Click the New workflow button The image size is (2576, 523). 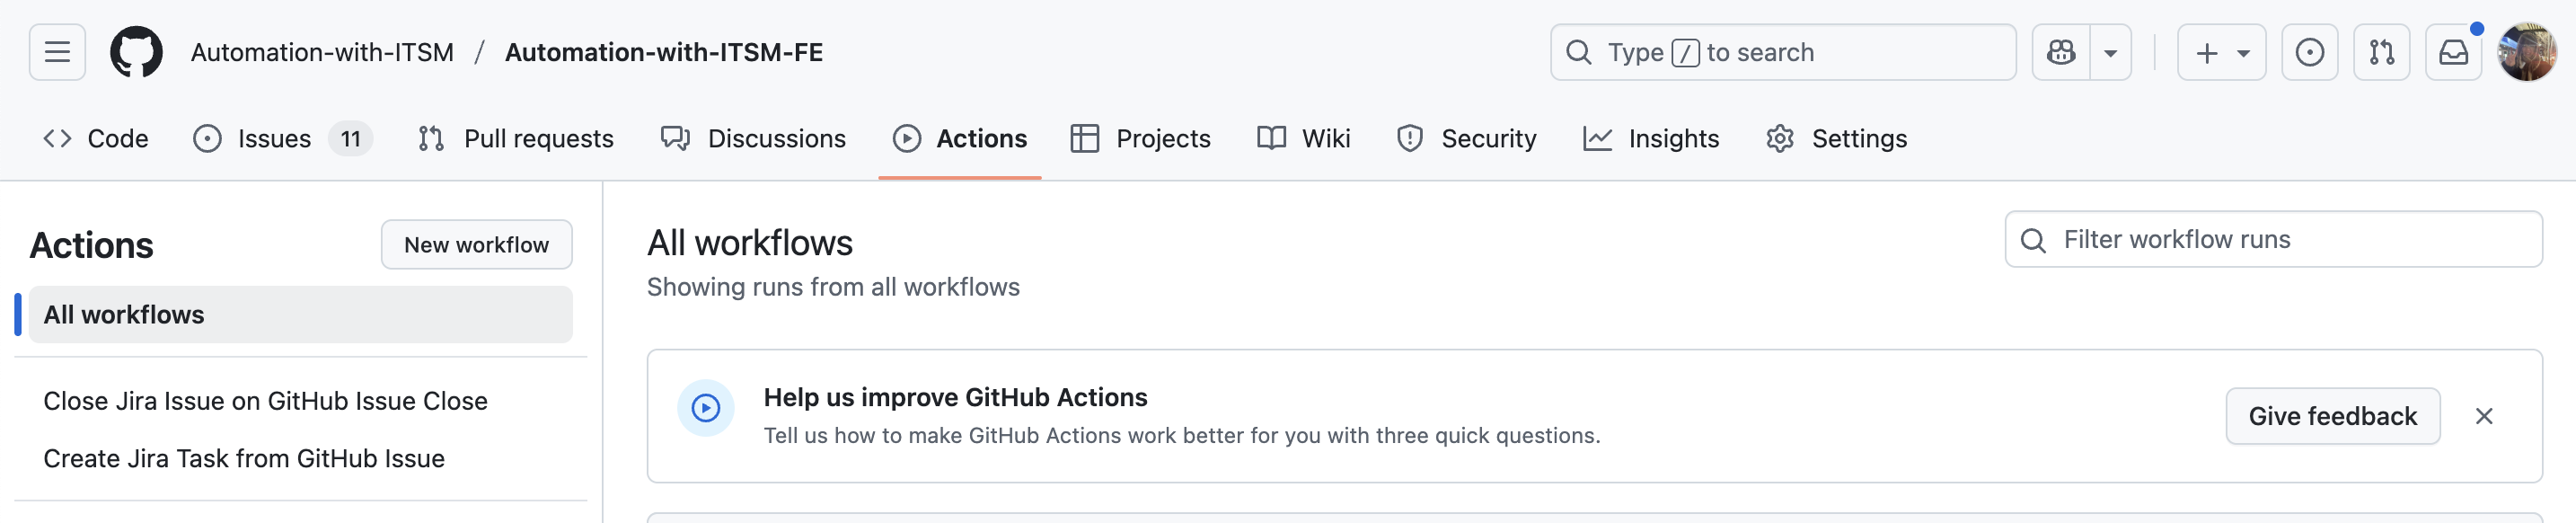click(x=476, y=245)
